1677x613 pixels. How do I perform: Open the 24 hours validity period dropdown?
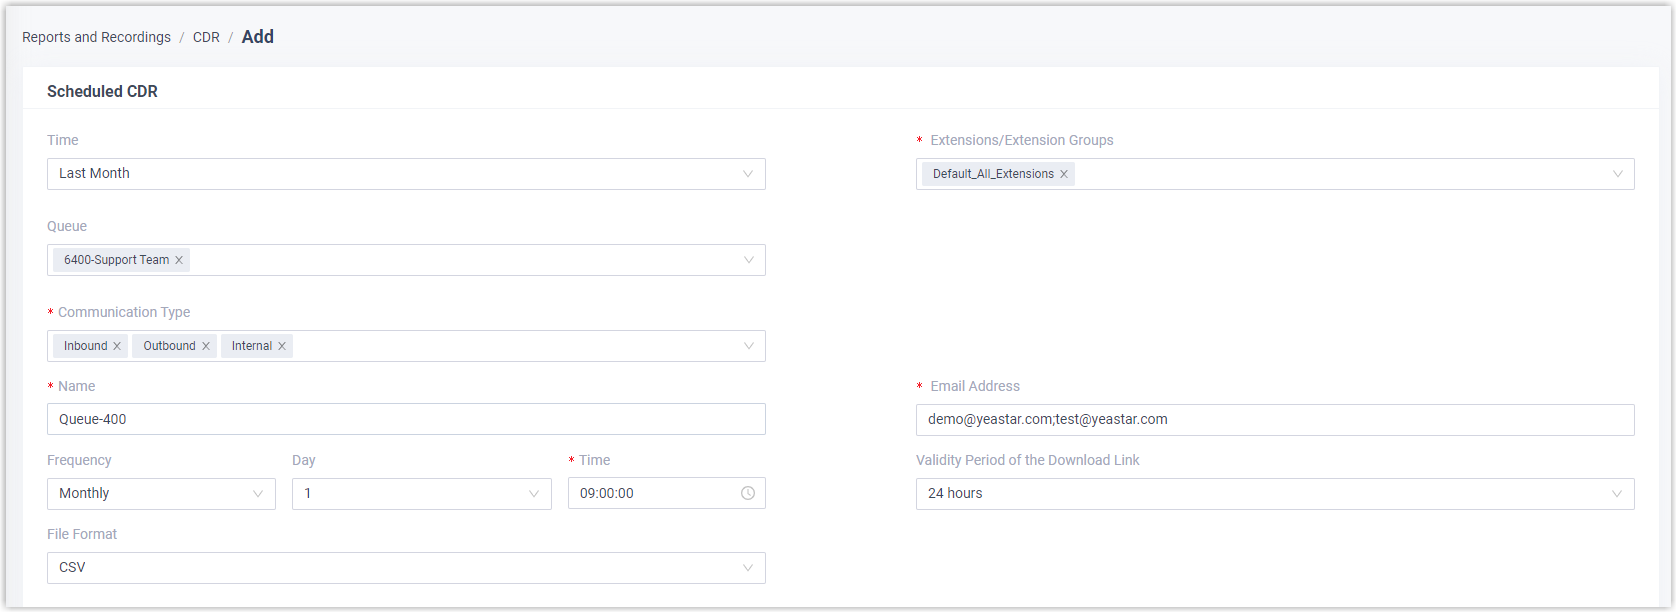(1617, 494)
